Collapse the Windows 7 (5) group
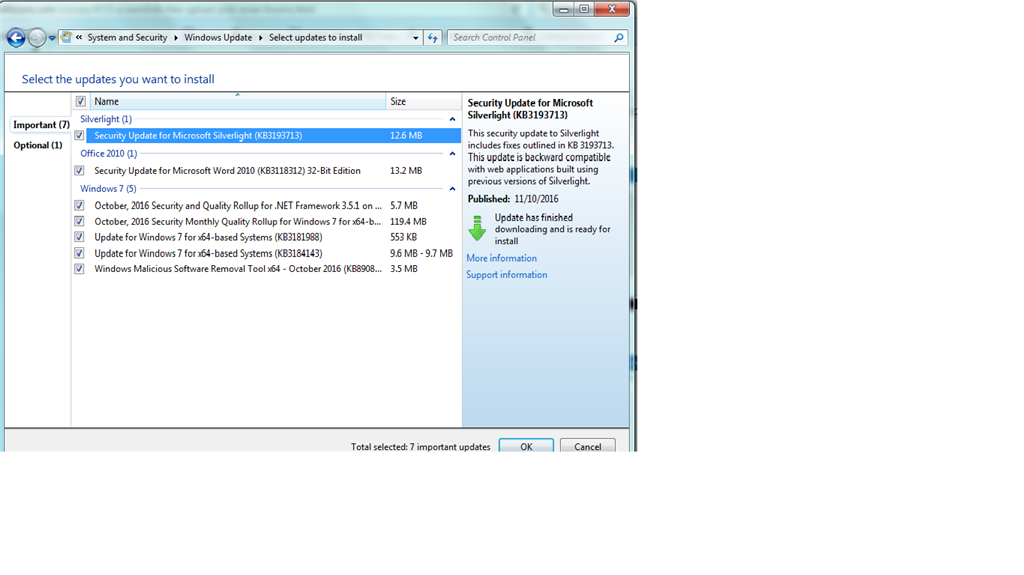Viewport: 1024px width, 575px height. pyautogui.click(x=452, y=189)
